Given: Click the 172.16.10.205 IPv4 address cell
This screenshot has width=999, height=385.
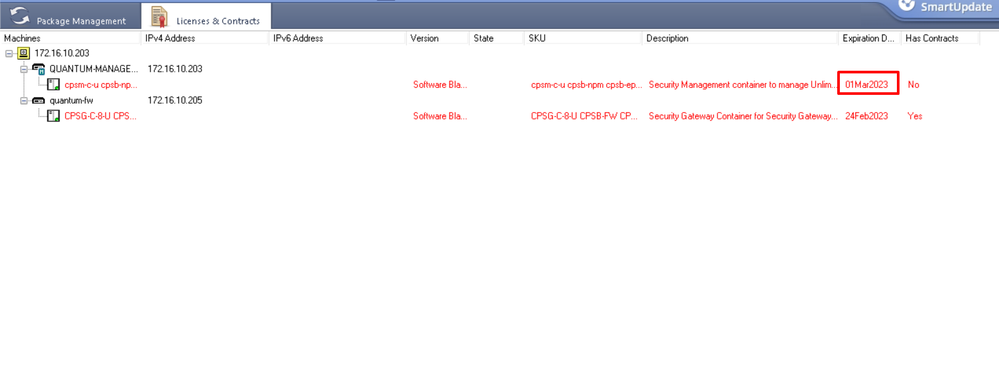Looking at the screenshot, I should [x=175, y=100].
